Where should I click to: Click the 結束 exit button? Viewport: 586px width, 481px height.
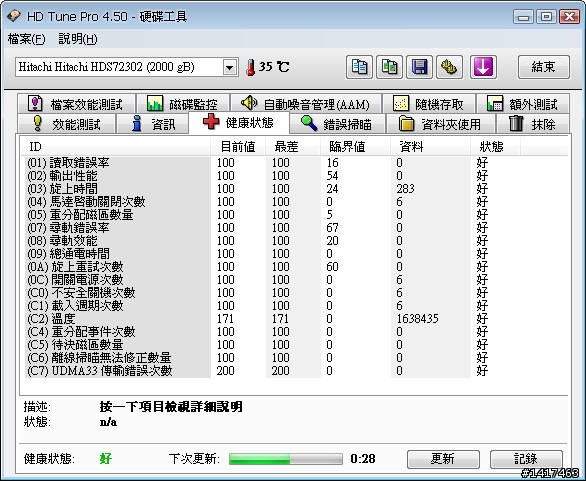coord(544,67)
